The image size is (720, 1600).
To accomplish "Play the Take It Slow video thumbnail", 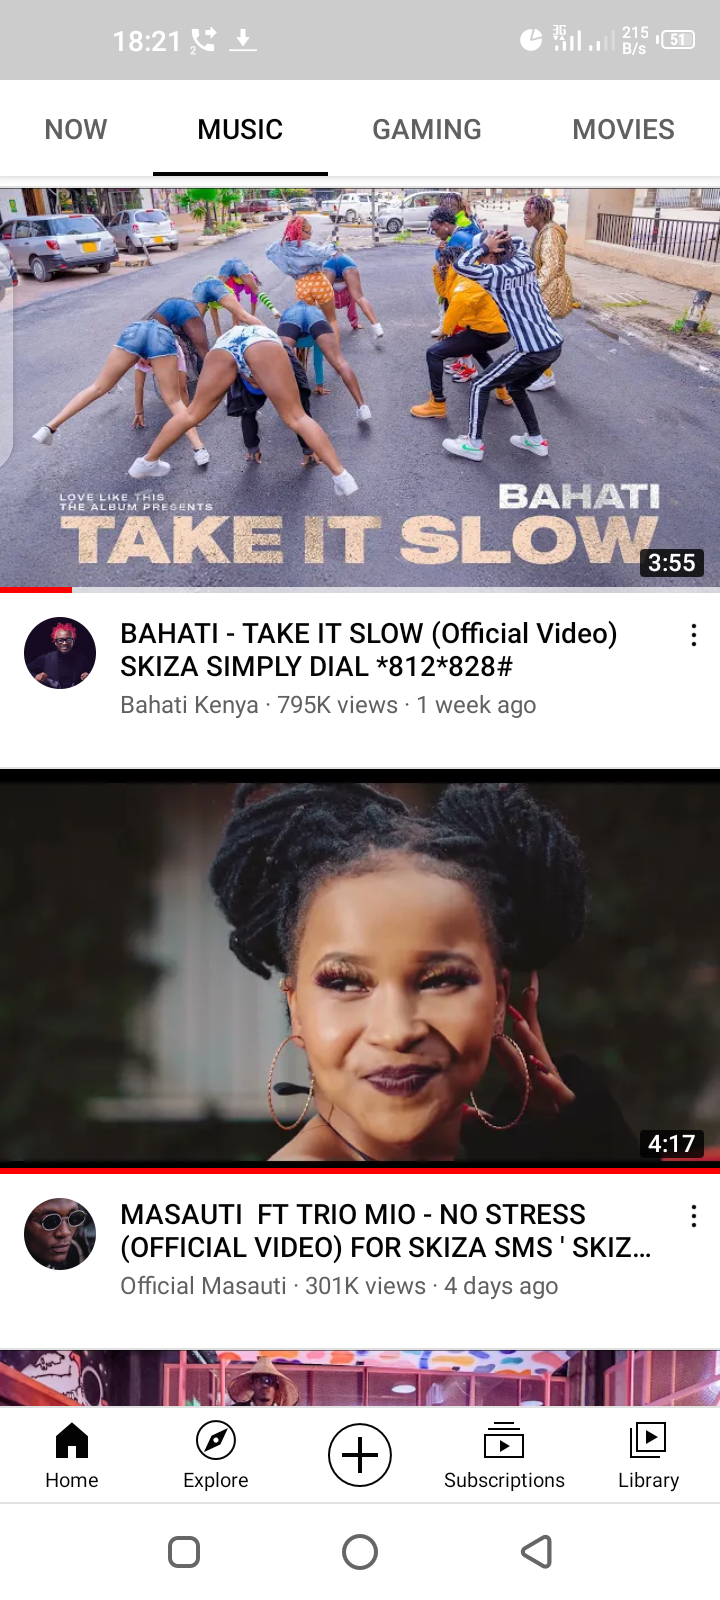I will (x=360, y=388).
